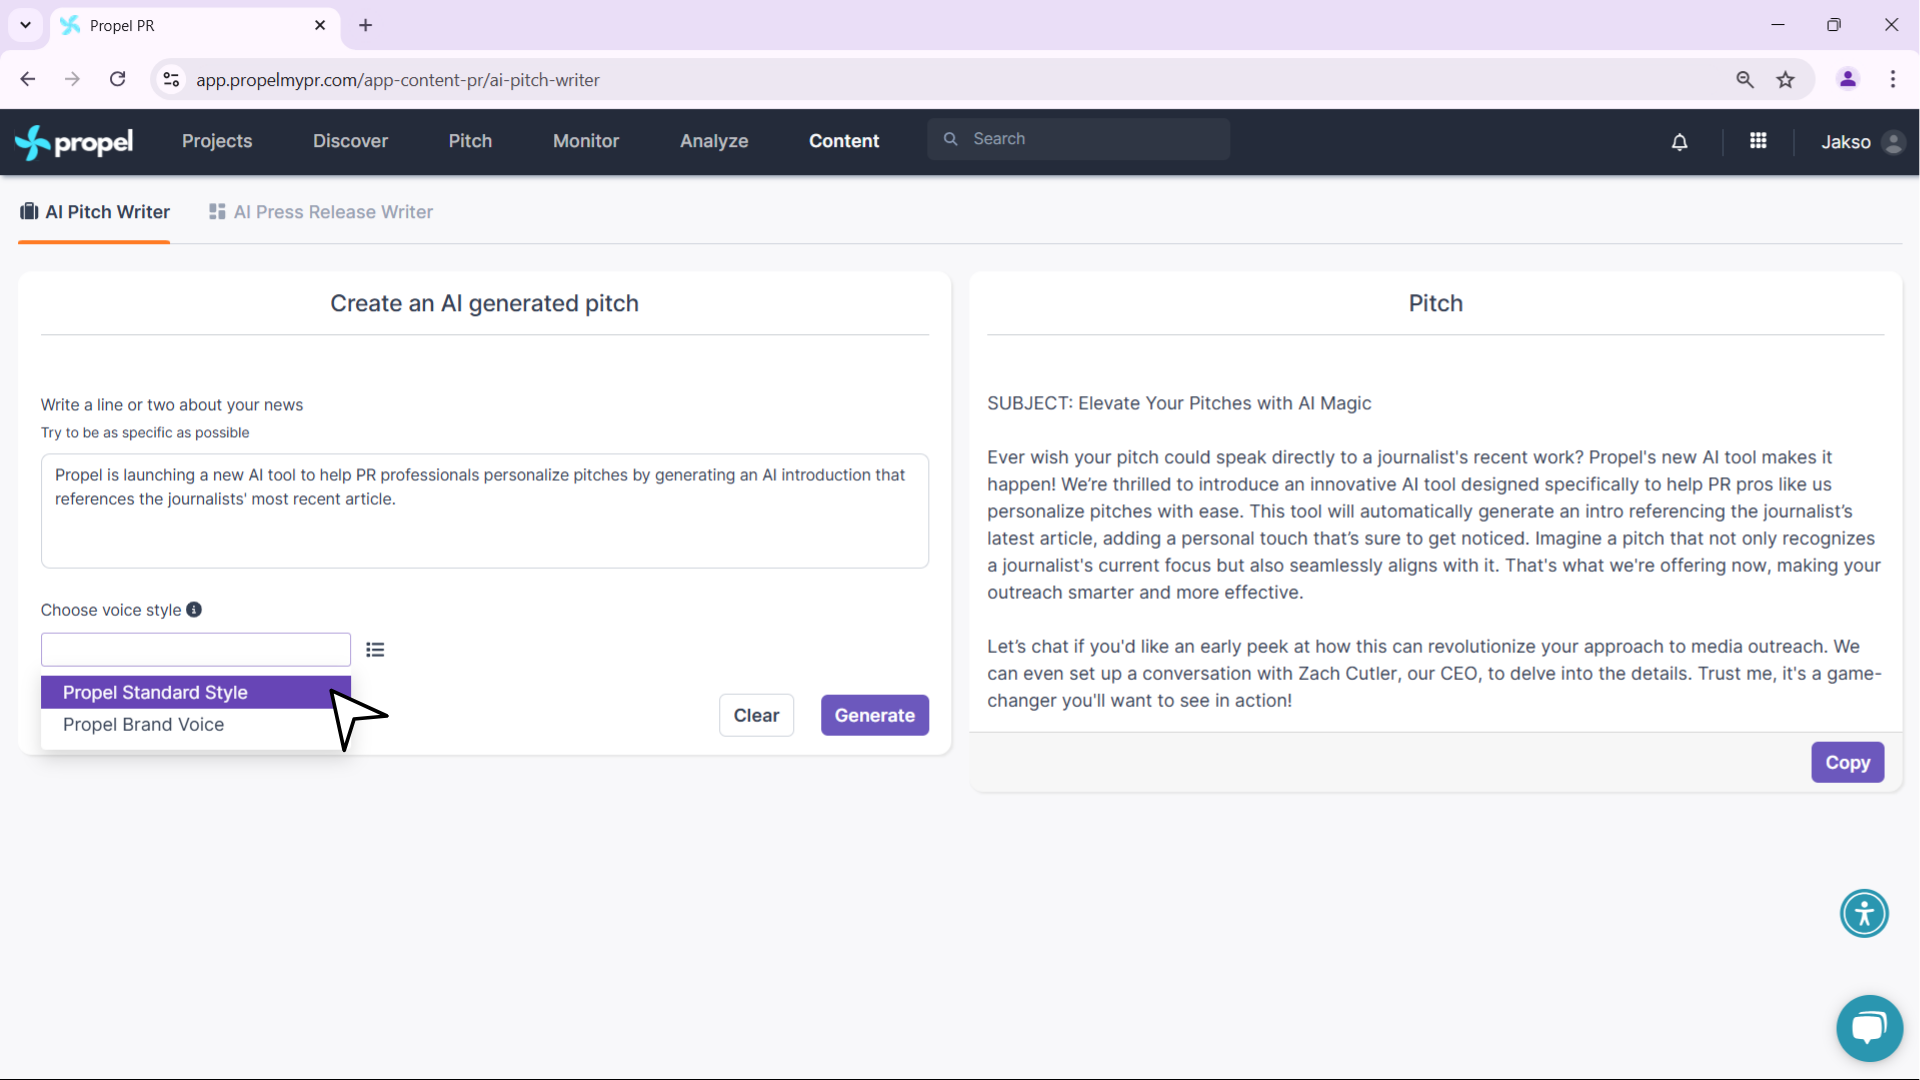This screenshot has height=1080, width=1920.
Task: Click the voice style combo box
Action: 196,650
